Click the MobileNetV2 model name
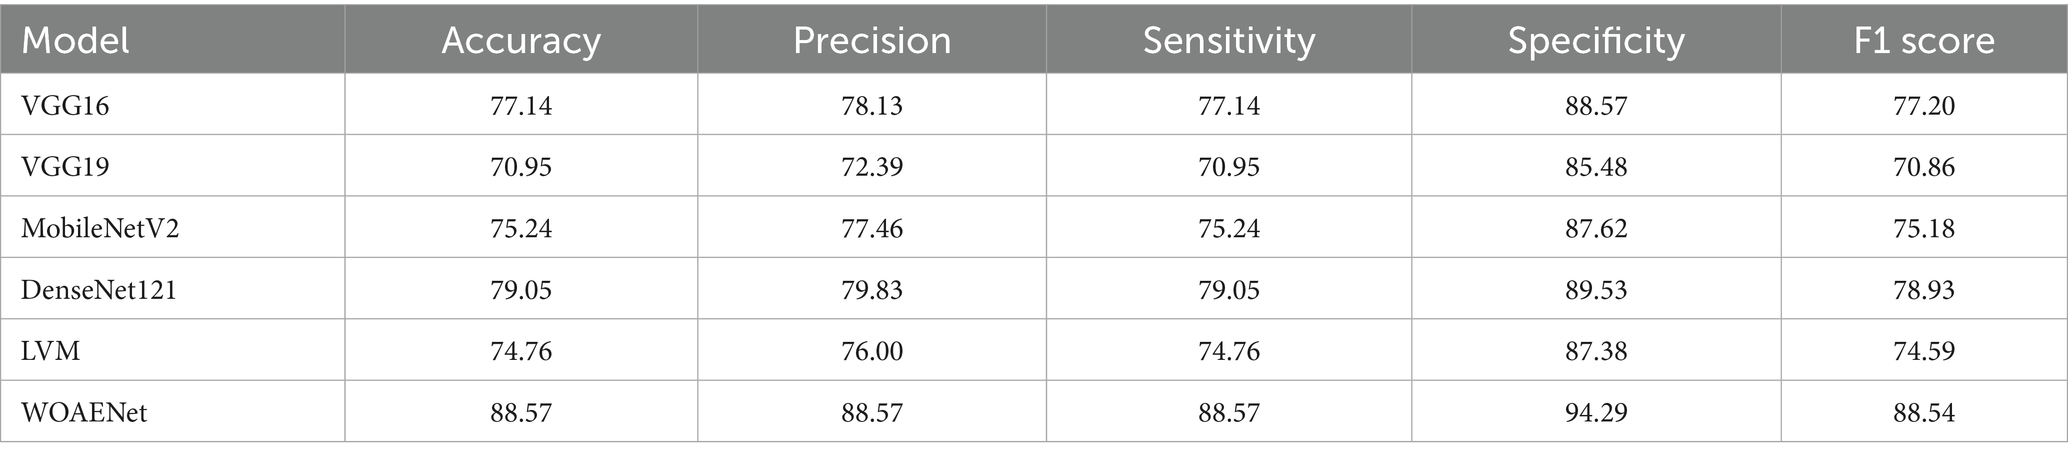Image resolution: width=2068 pixels, height=460 pixels. point(100,228)
